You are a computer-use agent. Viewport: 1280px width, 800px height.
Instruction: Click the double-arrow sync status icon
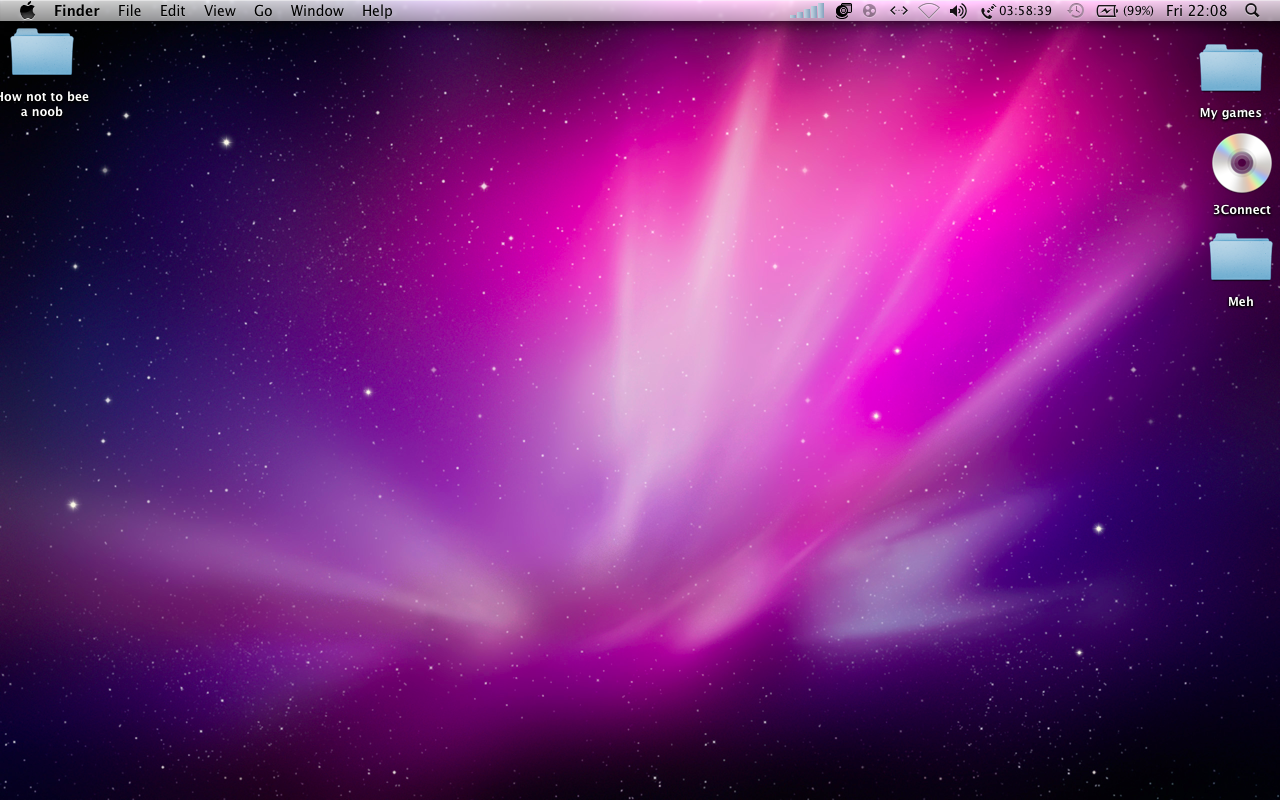click(x=899, y=11)
